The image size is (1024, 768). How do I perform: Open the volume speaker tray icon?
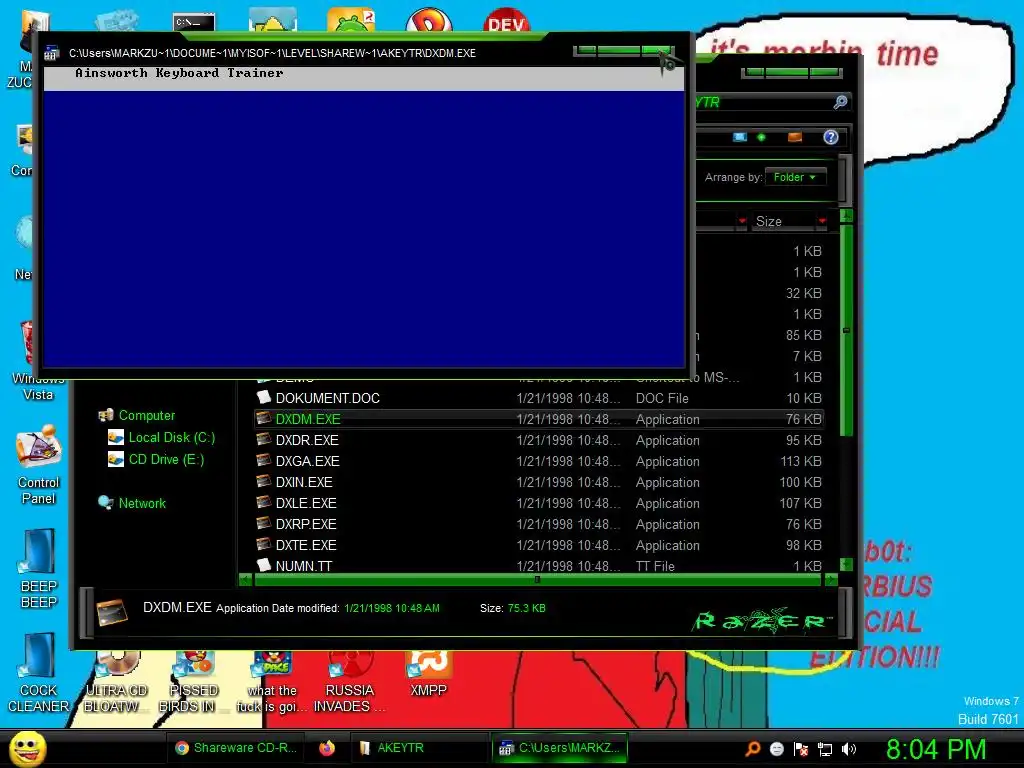tap(848, 749)
